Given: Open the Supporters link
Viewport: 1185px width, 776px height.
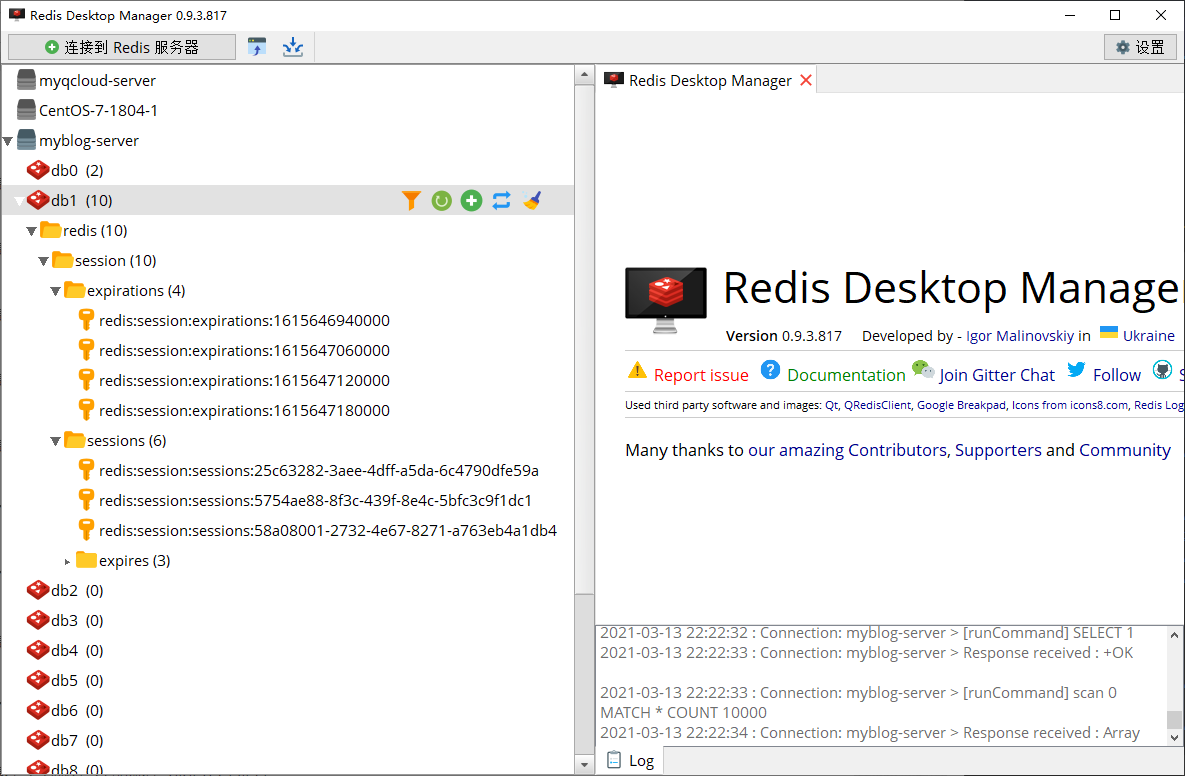Looking at the screenshot, I should [x=998, y=450].
